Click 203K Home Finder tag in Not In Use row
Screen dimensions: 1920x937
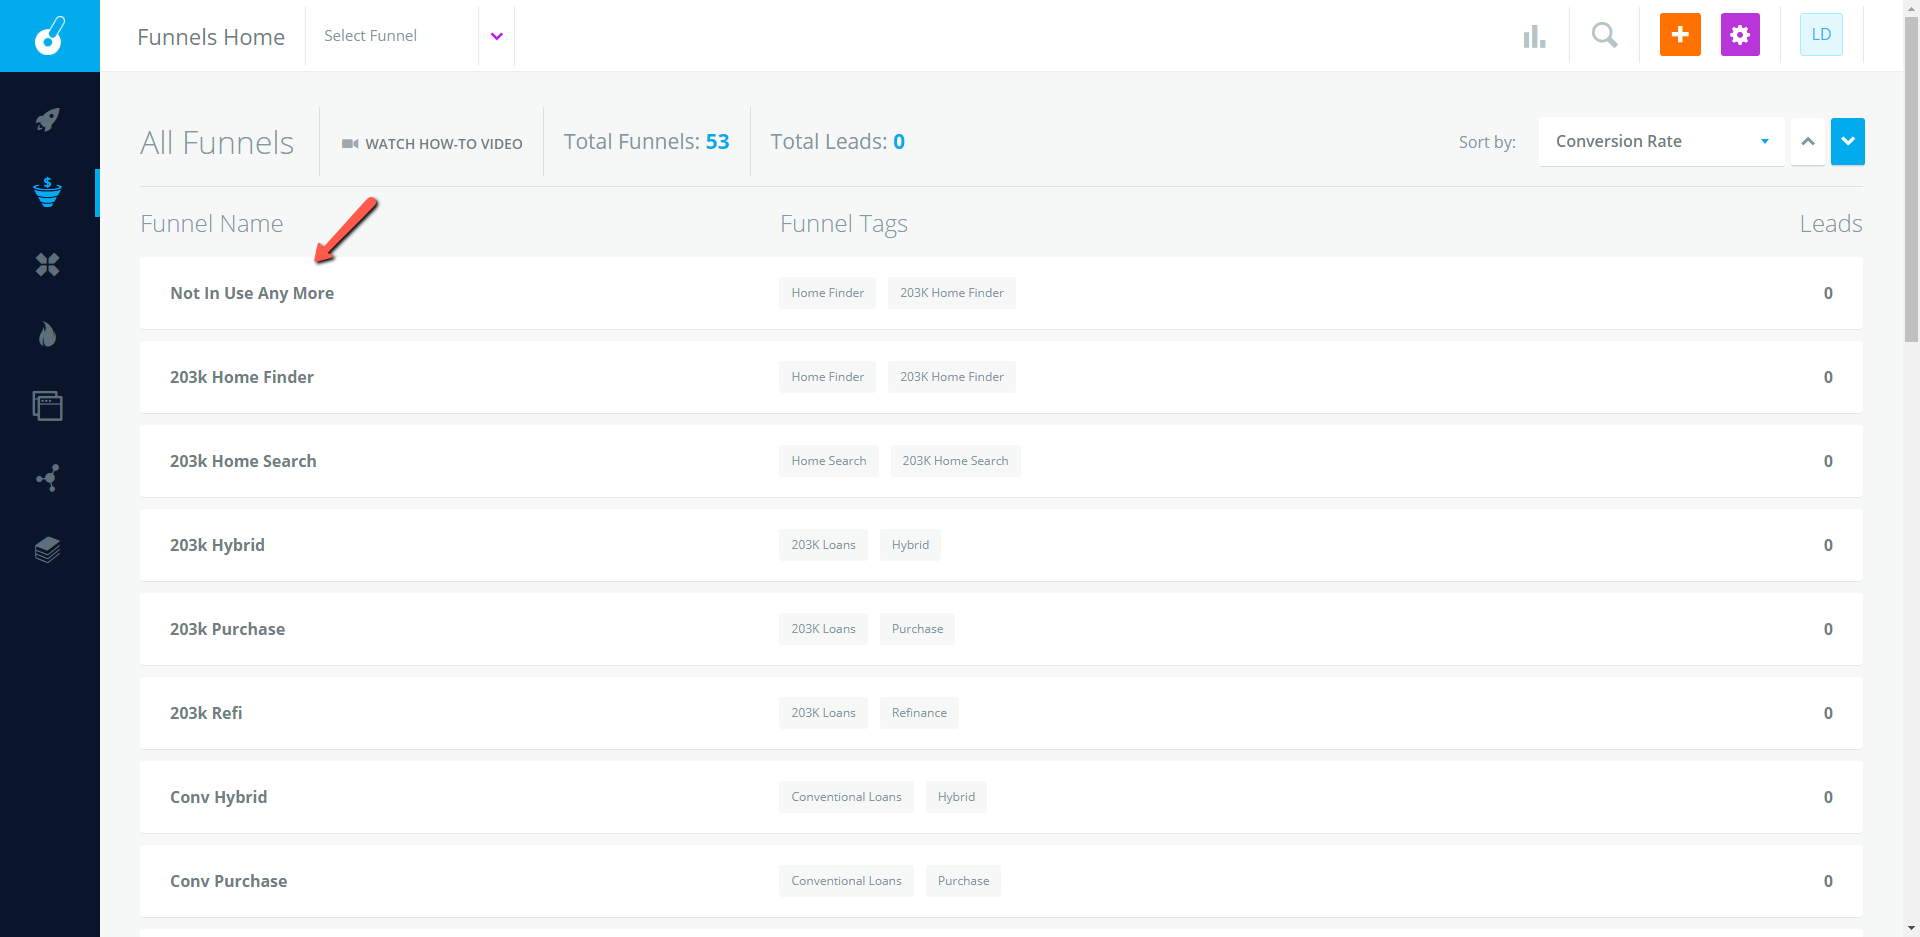click(951, 293)
